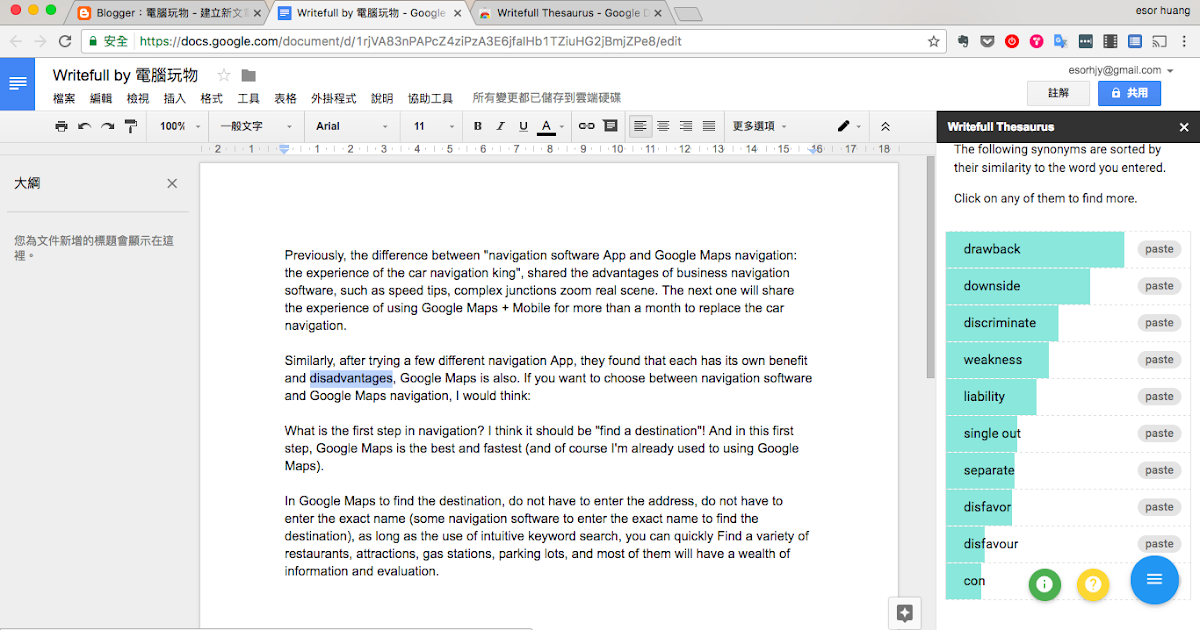
Task: Collapse the menus with double chevron
Action: (885, 126)
